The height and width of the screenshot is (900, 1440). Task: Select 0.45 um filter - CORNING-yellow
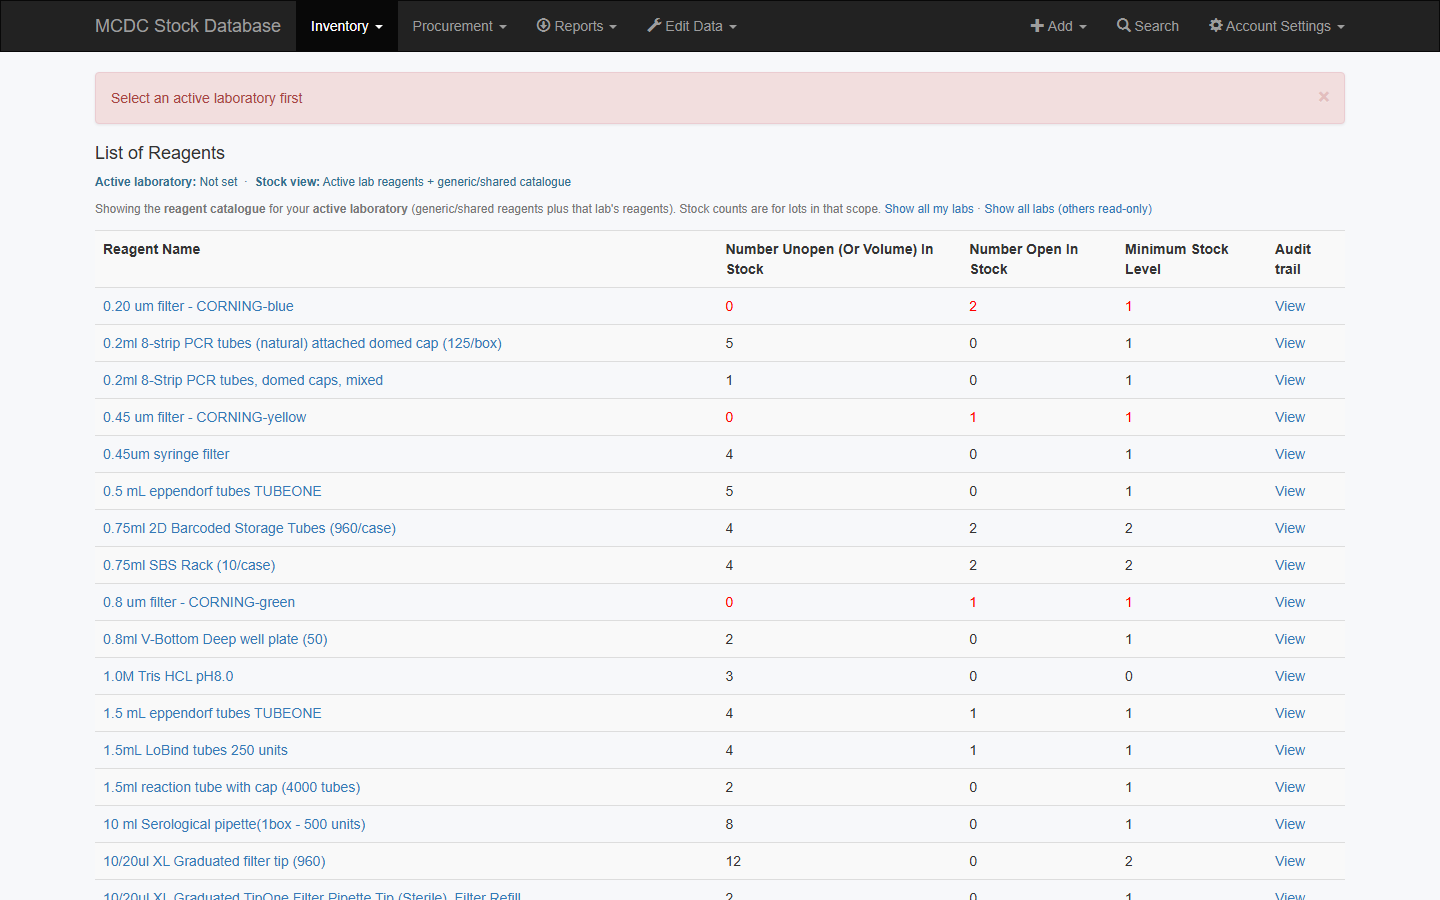204,417
